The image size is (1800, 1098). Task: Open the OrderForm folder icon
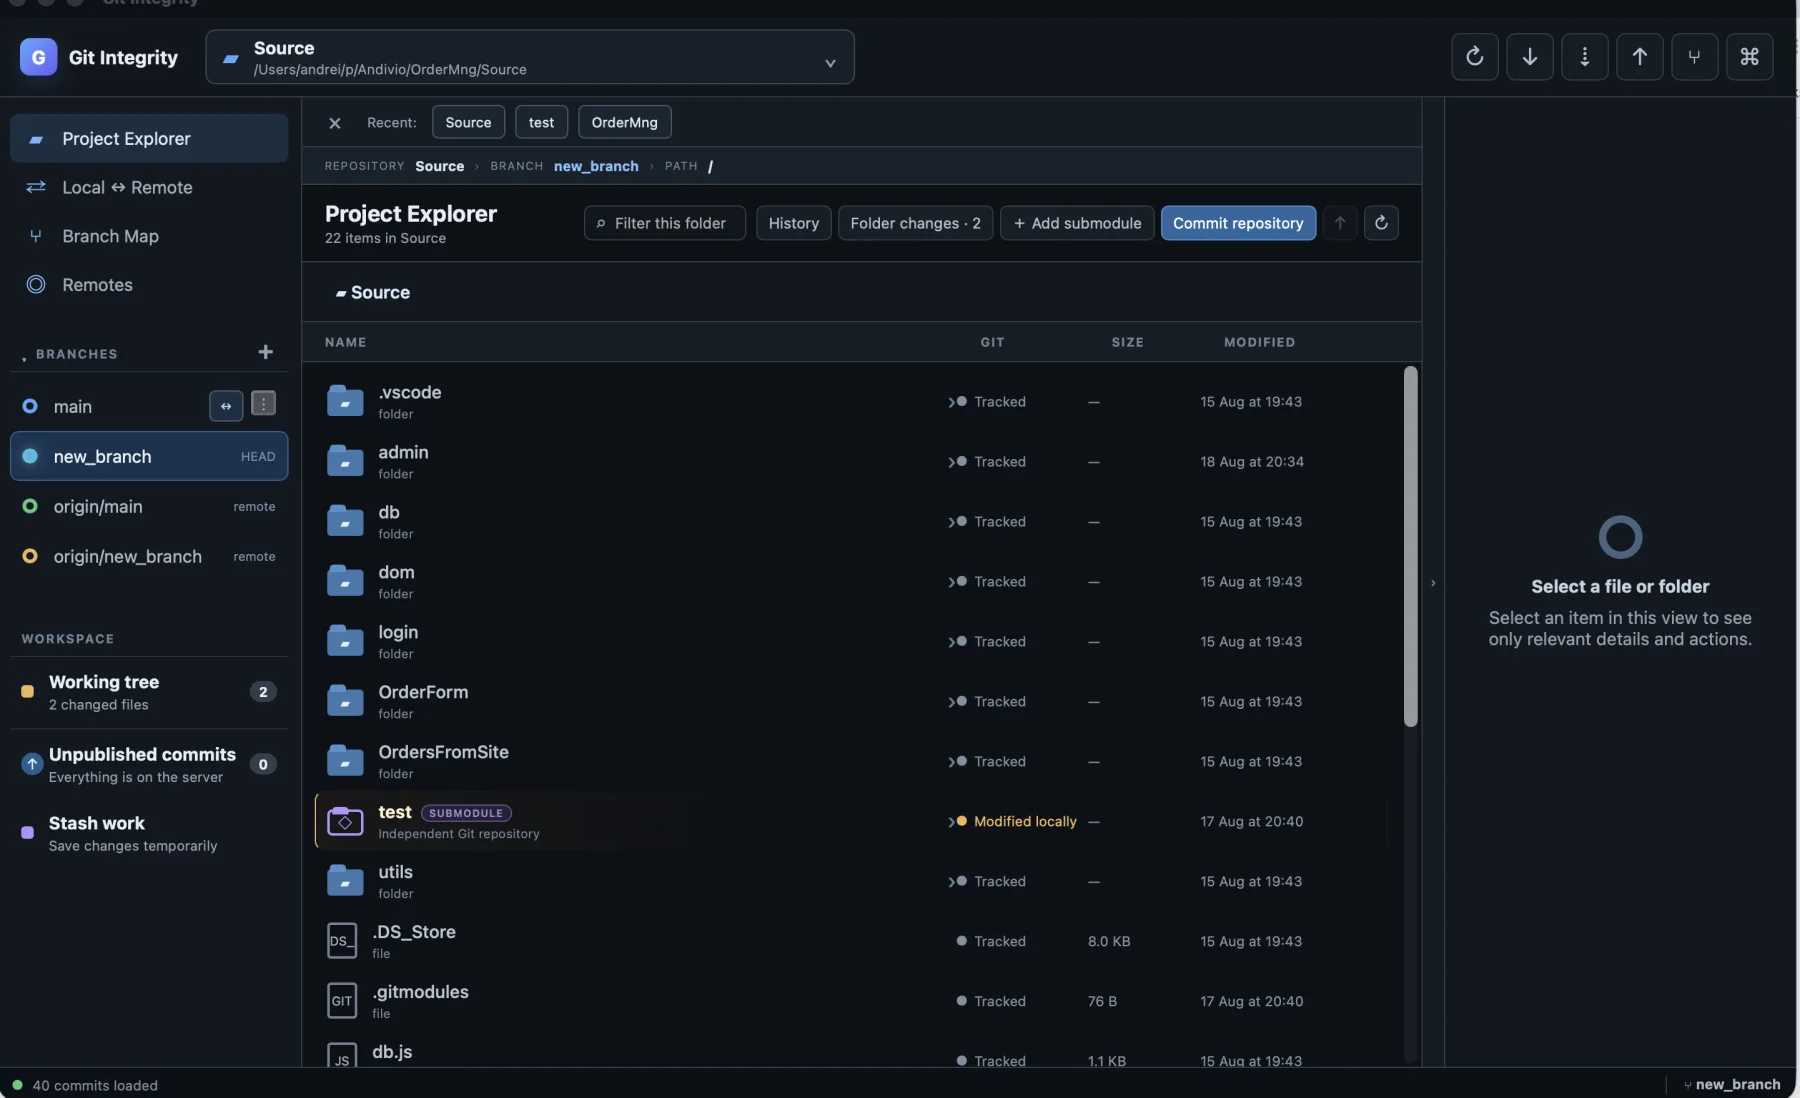coord(345,701)
